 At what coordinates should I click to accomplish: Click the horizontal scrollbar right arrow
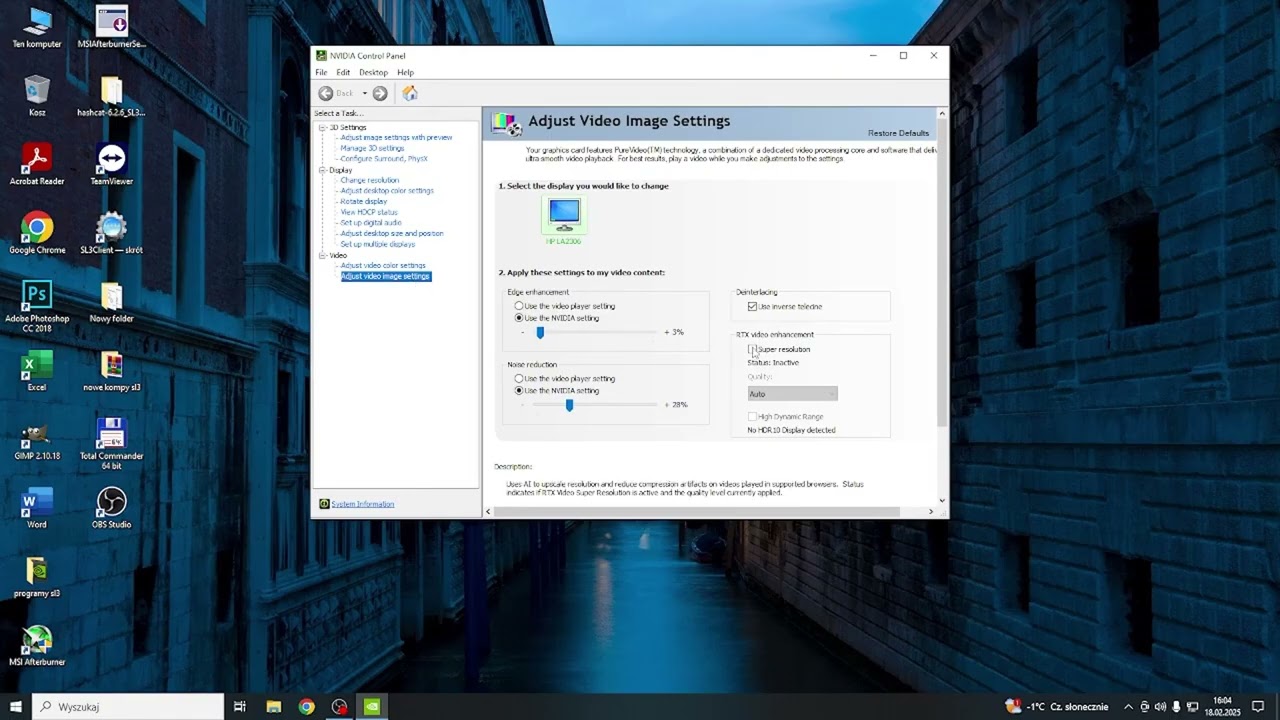click(931, 512)
